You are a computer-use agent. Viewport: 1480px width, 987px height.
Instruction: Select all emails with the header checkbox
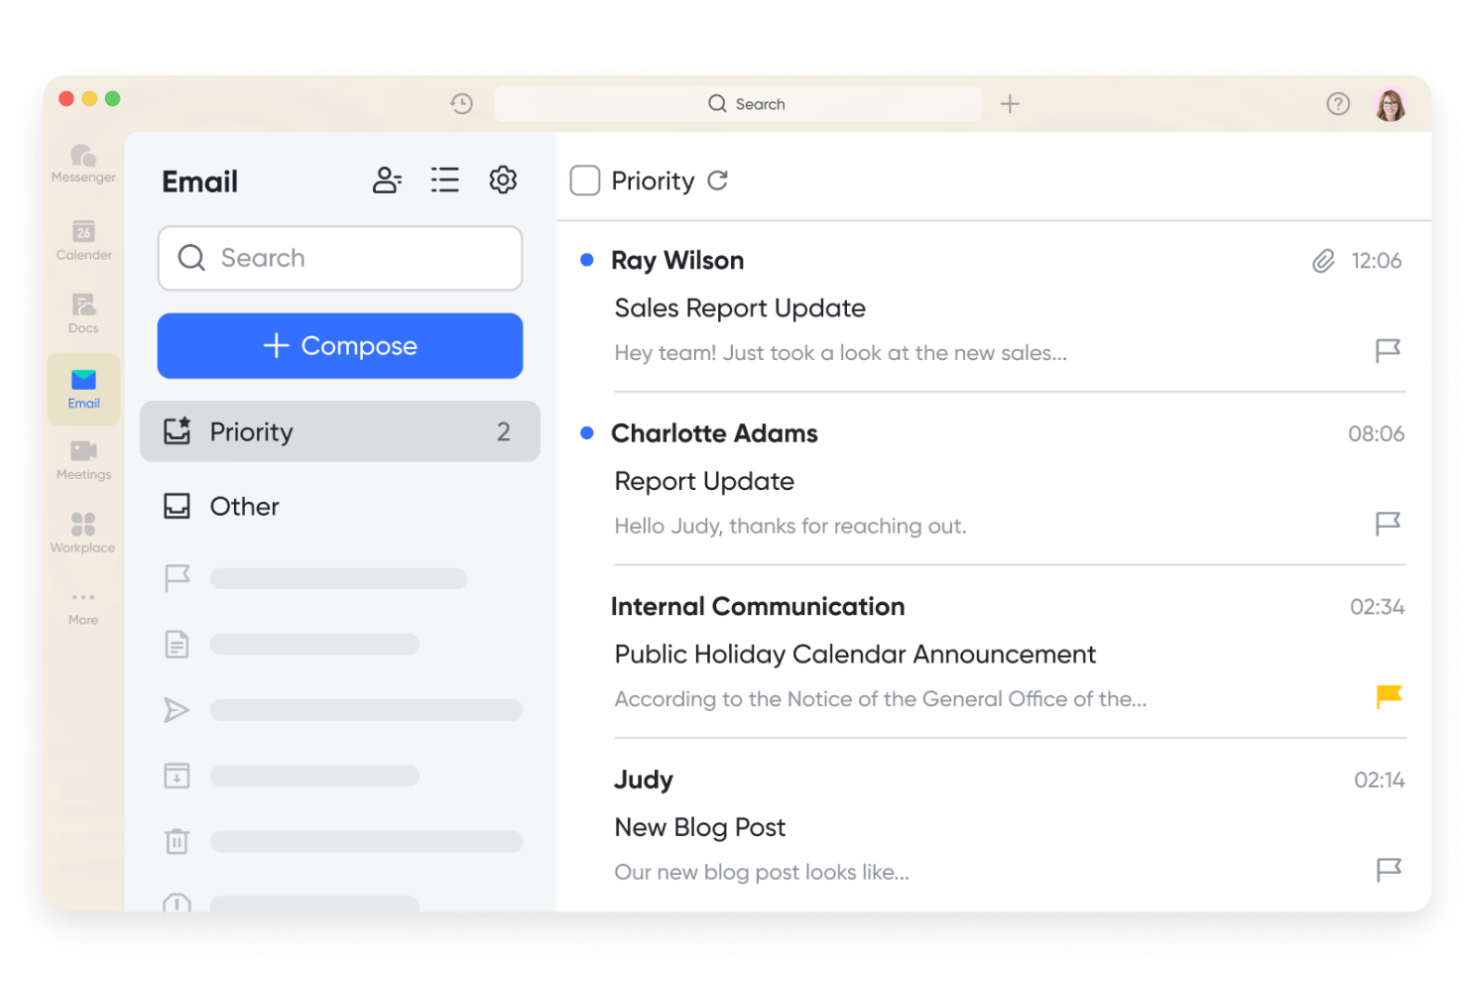pyautogui.click(x=585, y=180)
